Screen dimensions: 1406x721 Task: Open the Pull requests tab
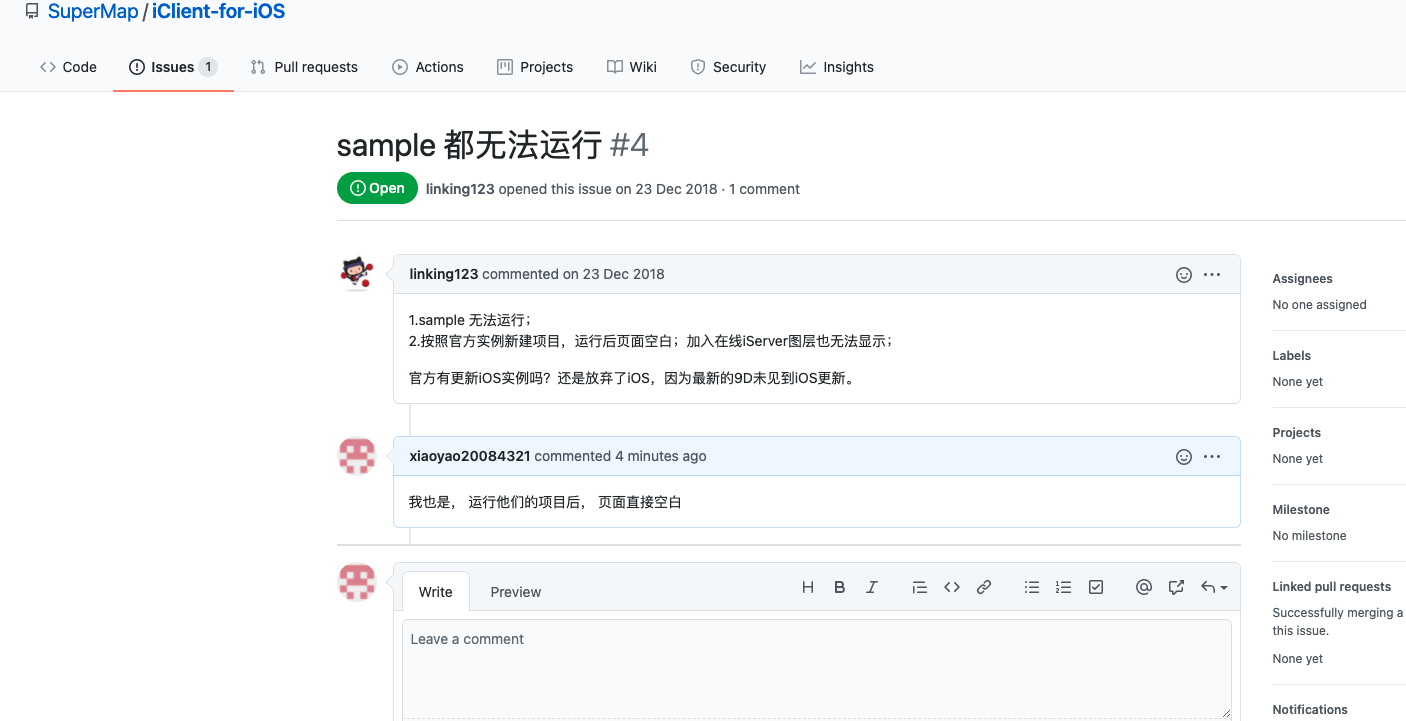304,67
